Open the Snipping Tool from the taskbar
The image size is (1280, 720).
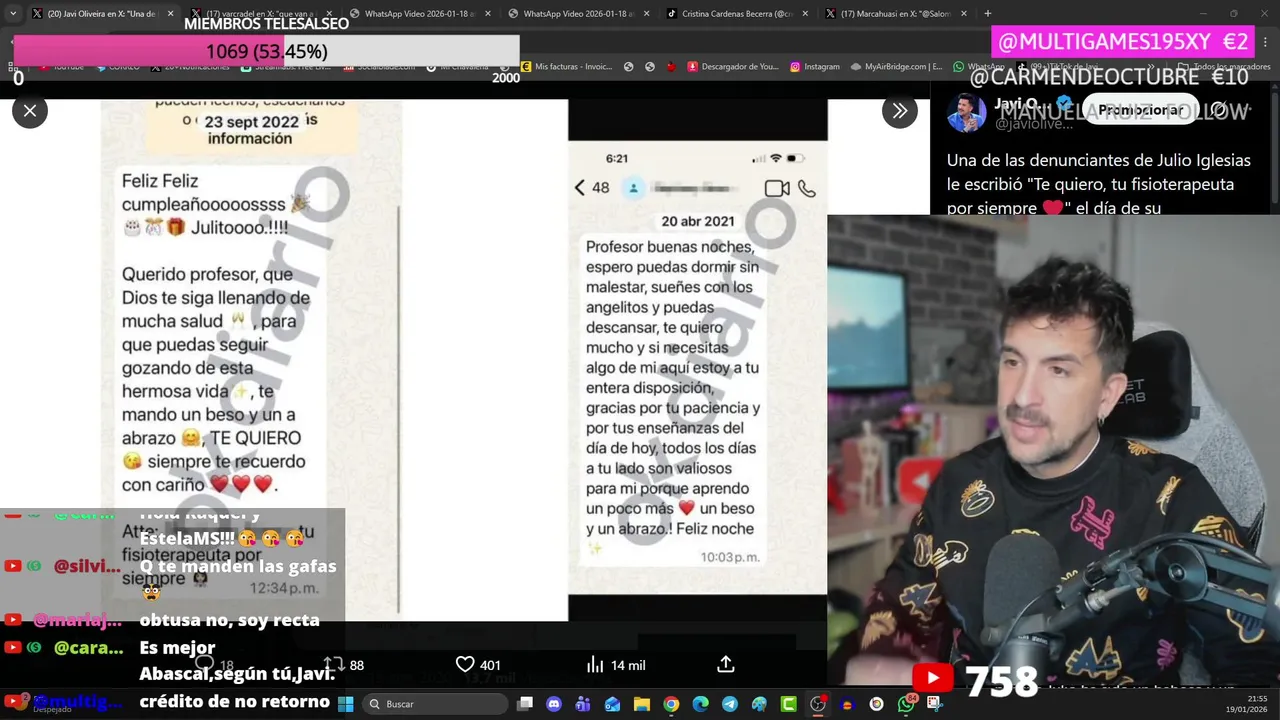pyautogui.click(x=935, y=704)
